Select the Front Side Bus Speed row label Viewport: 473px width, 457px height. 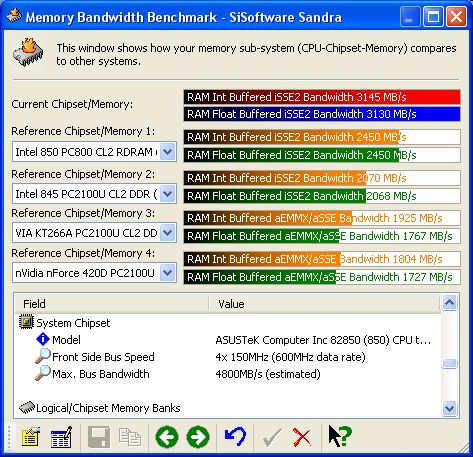(103, 357)
